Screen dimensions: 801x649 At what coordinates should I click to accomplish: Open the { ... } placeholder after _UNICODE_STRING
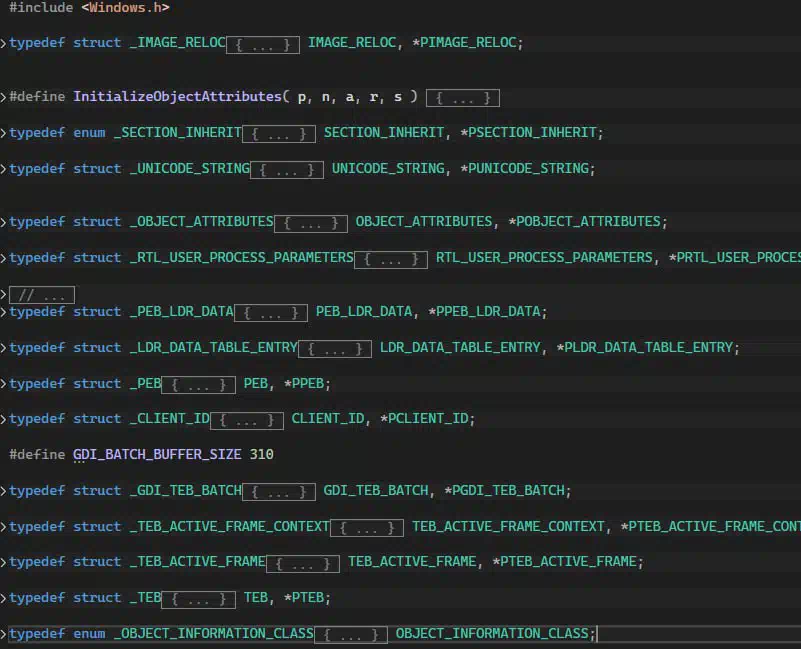click(287, 170)
